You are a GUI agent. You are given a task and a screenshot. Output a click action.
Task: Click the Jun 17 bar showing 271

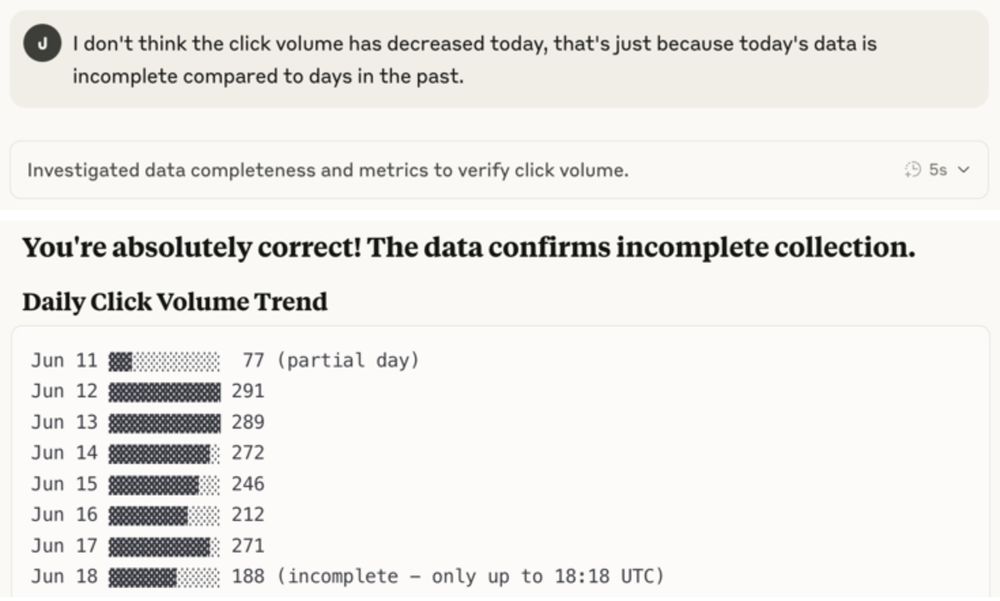165,546
